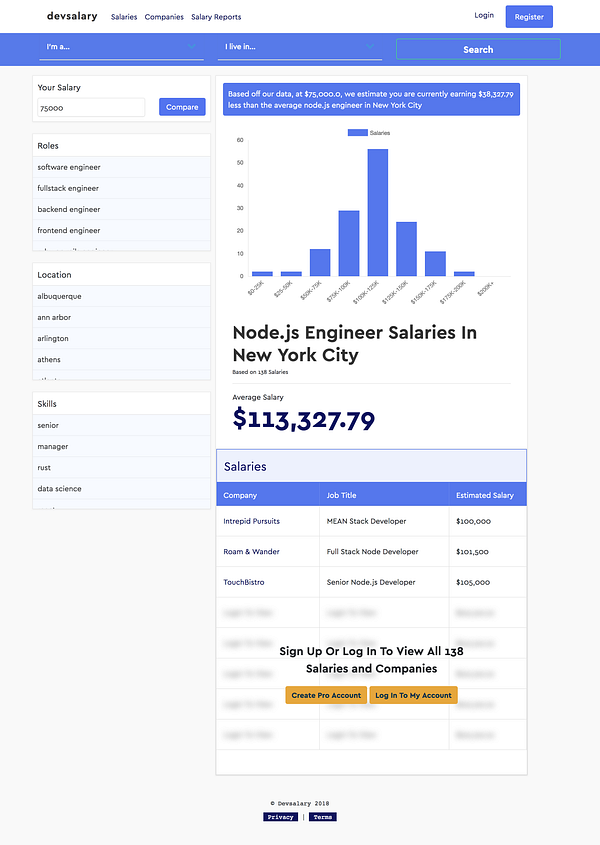Image resolution: width=600 pixels, height=845 pixels.
Task: Expand the "I live in..." dropdown
Action: coord(299,47)
